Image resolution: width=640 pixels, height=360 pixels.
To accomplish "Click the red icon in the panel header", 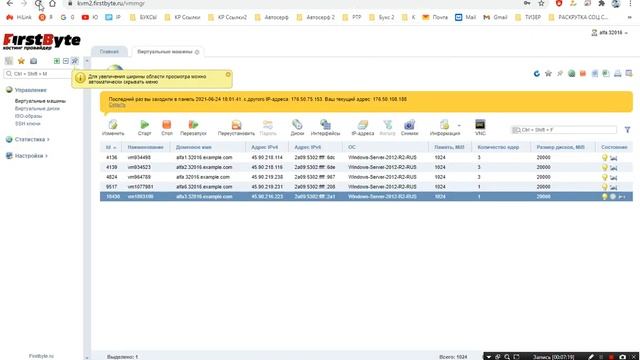I will [583, 73].
